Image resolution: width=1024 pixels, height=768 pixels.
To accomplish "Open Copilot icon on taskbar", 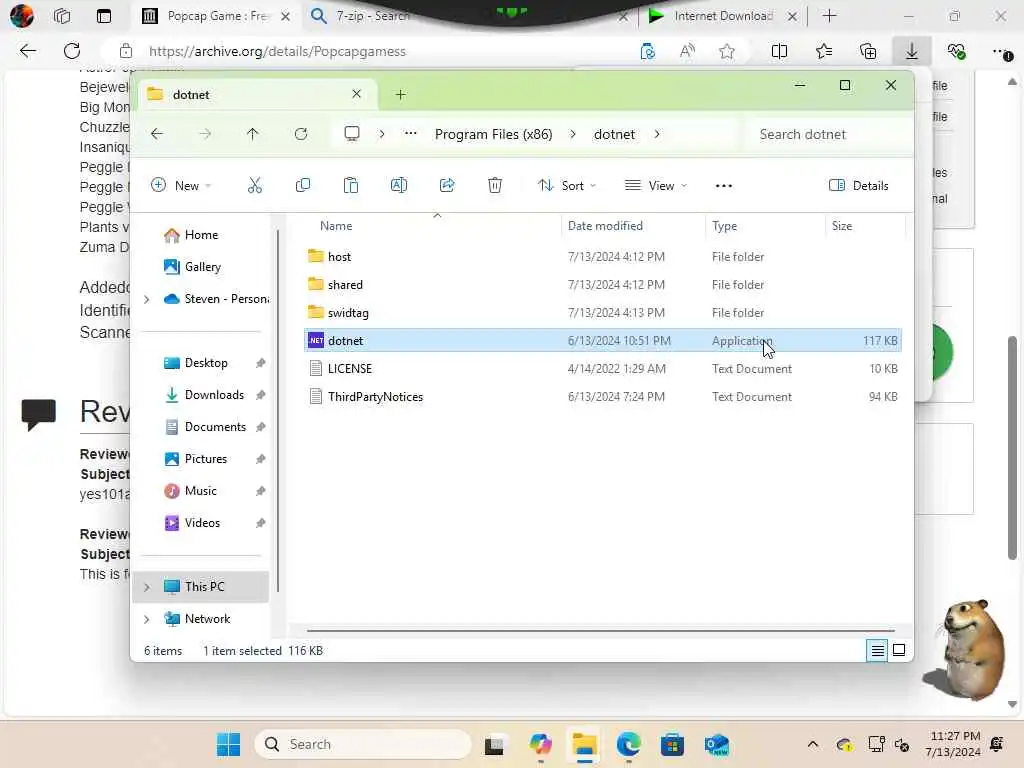I will [540, 744].
